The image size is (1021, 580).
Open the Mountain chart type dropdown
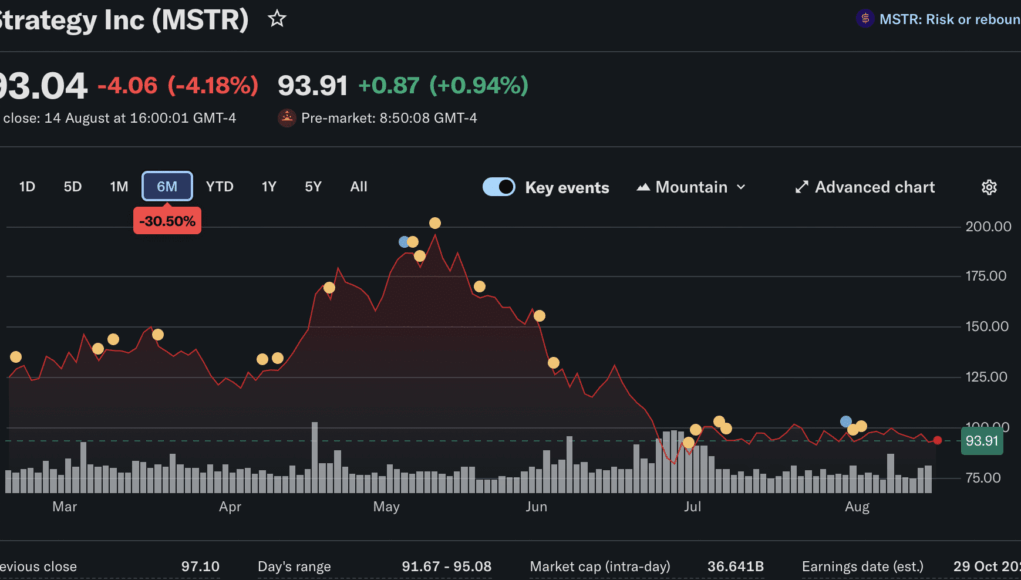point(691,187)
